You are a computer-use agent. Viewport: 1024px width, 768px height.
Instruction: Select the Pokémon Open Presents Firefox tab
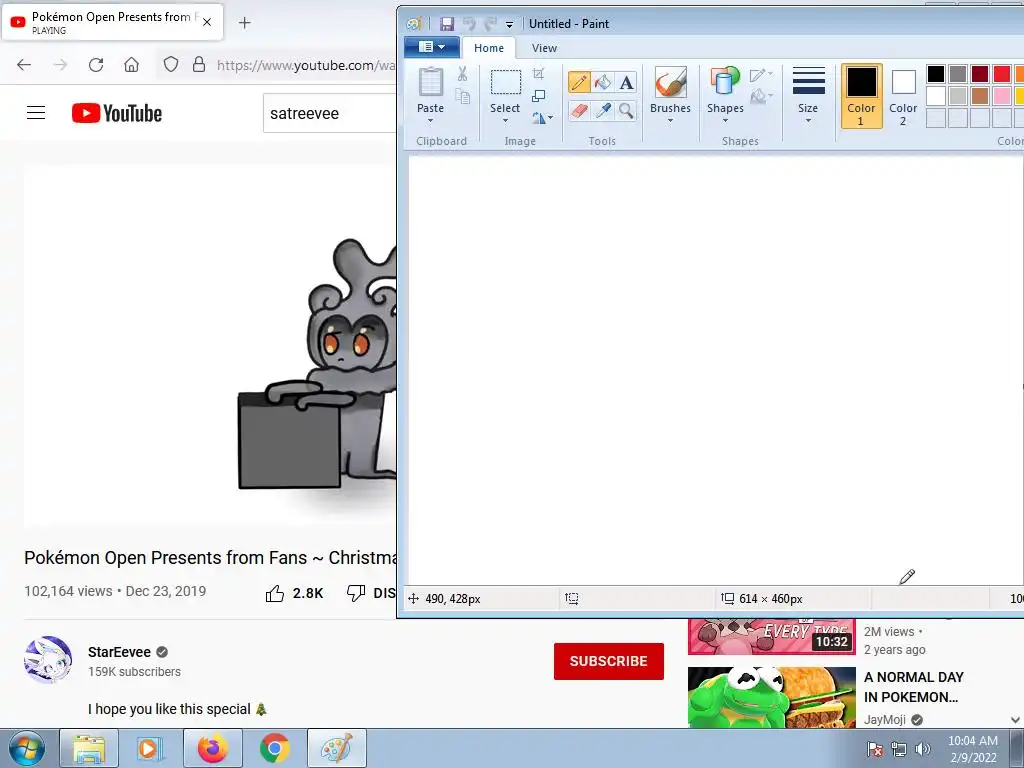pyautogui.click(x=112, y=22)
